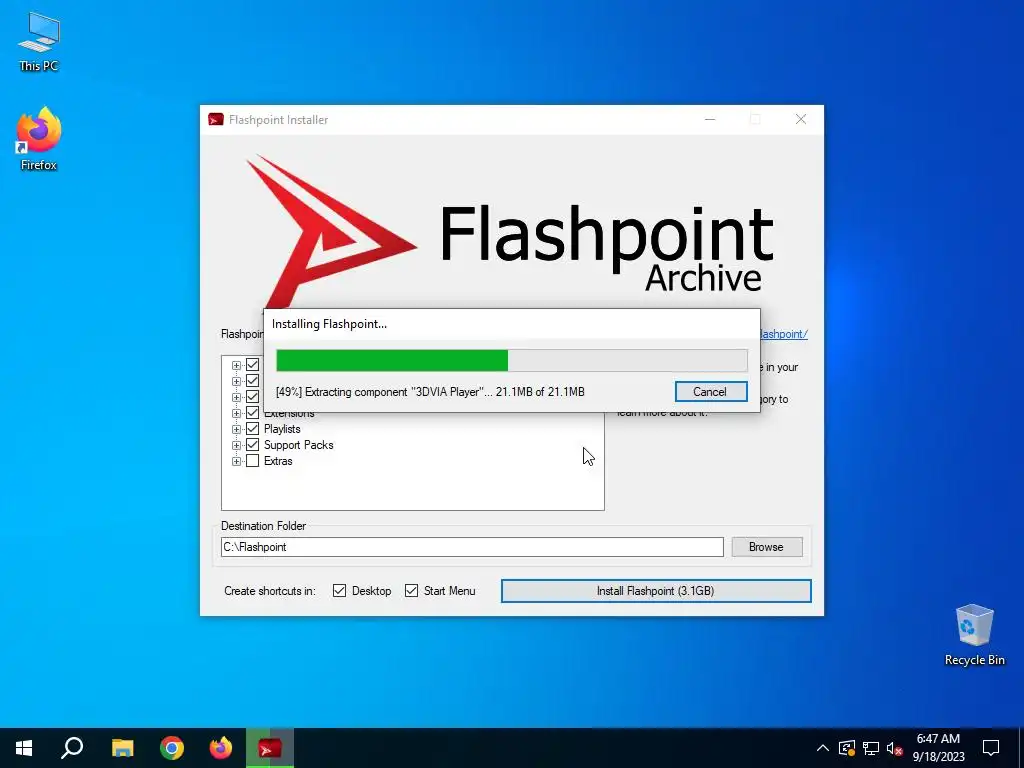Launch Google Chrome from the taskbar
Screen dimensions: 1024x768
pos(172,748)
